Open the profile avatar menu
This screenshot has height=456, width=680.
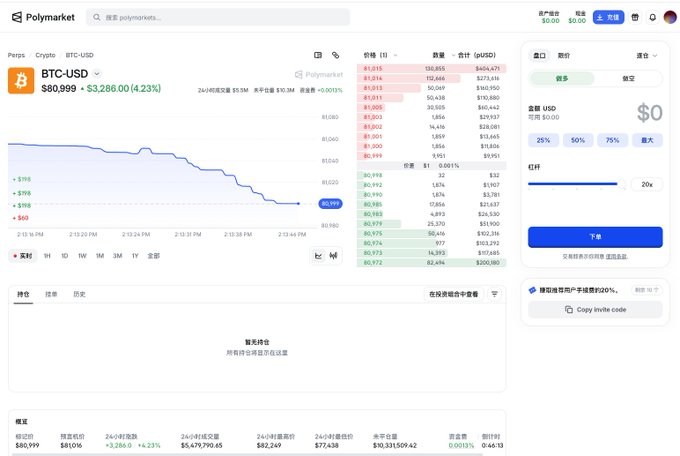point(670,17)
